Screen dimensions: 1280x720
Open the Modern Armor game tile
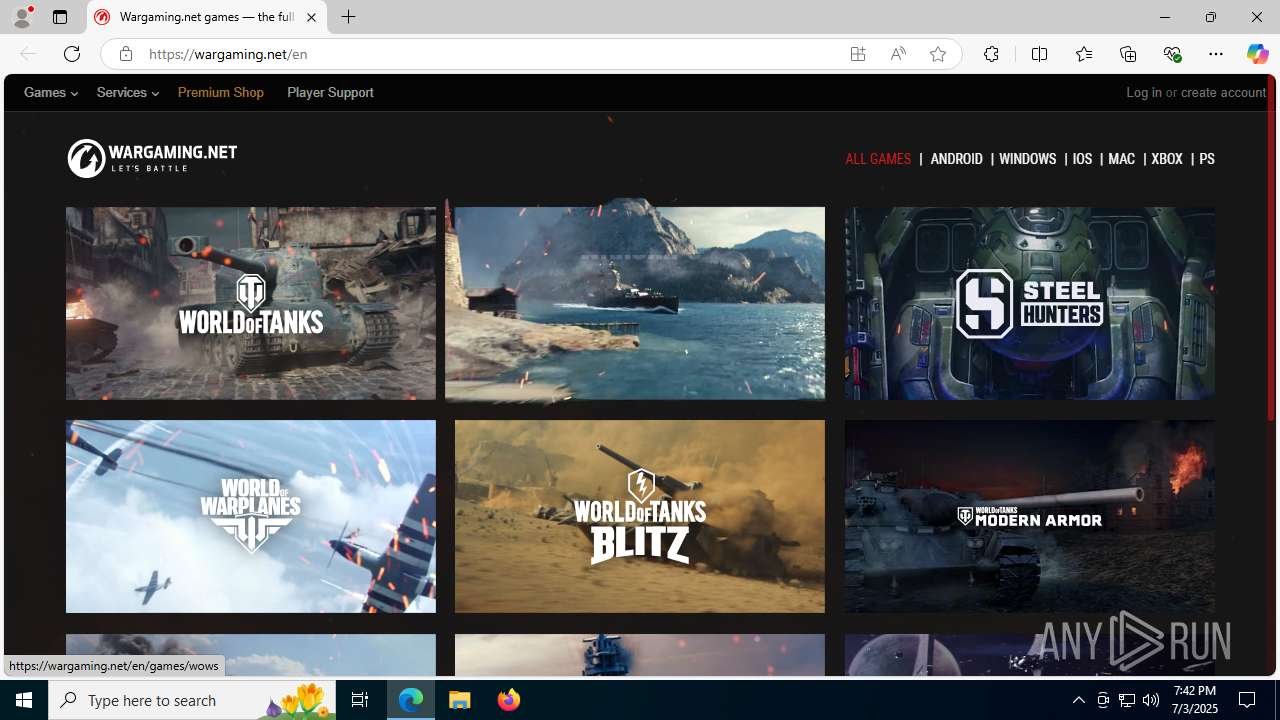click(x=1029, y=516)
